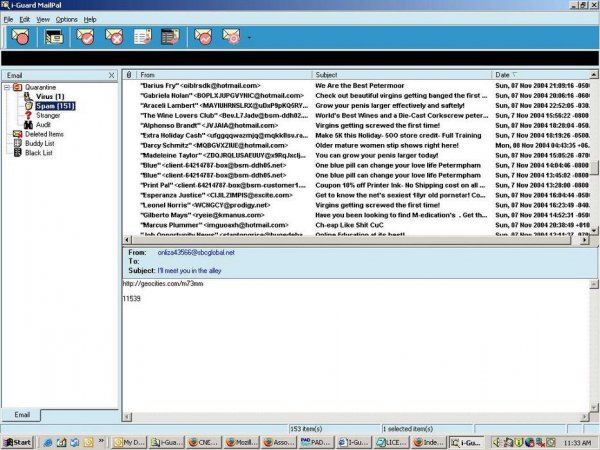Click subject text I'll meet you in the alley
600x450 pixels.
click(x=189, y=271)
